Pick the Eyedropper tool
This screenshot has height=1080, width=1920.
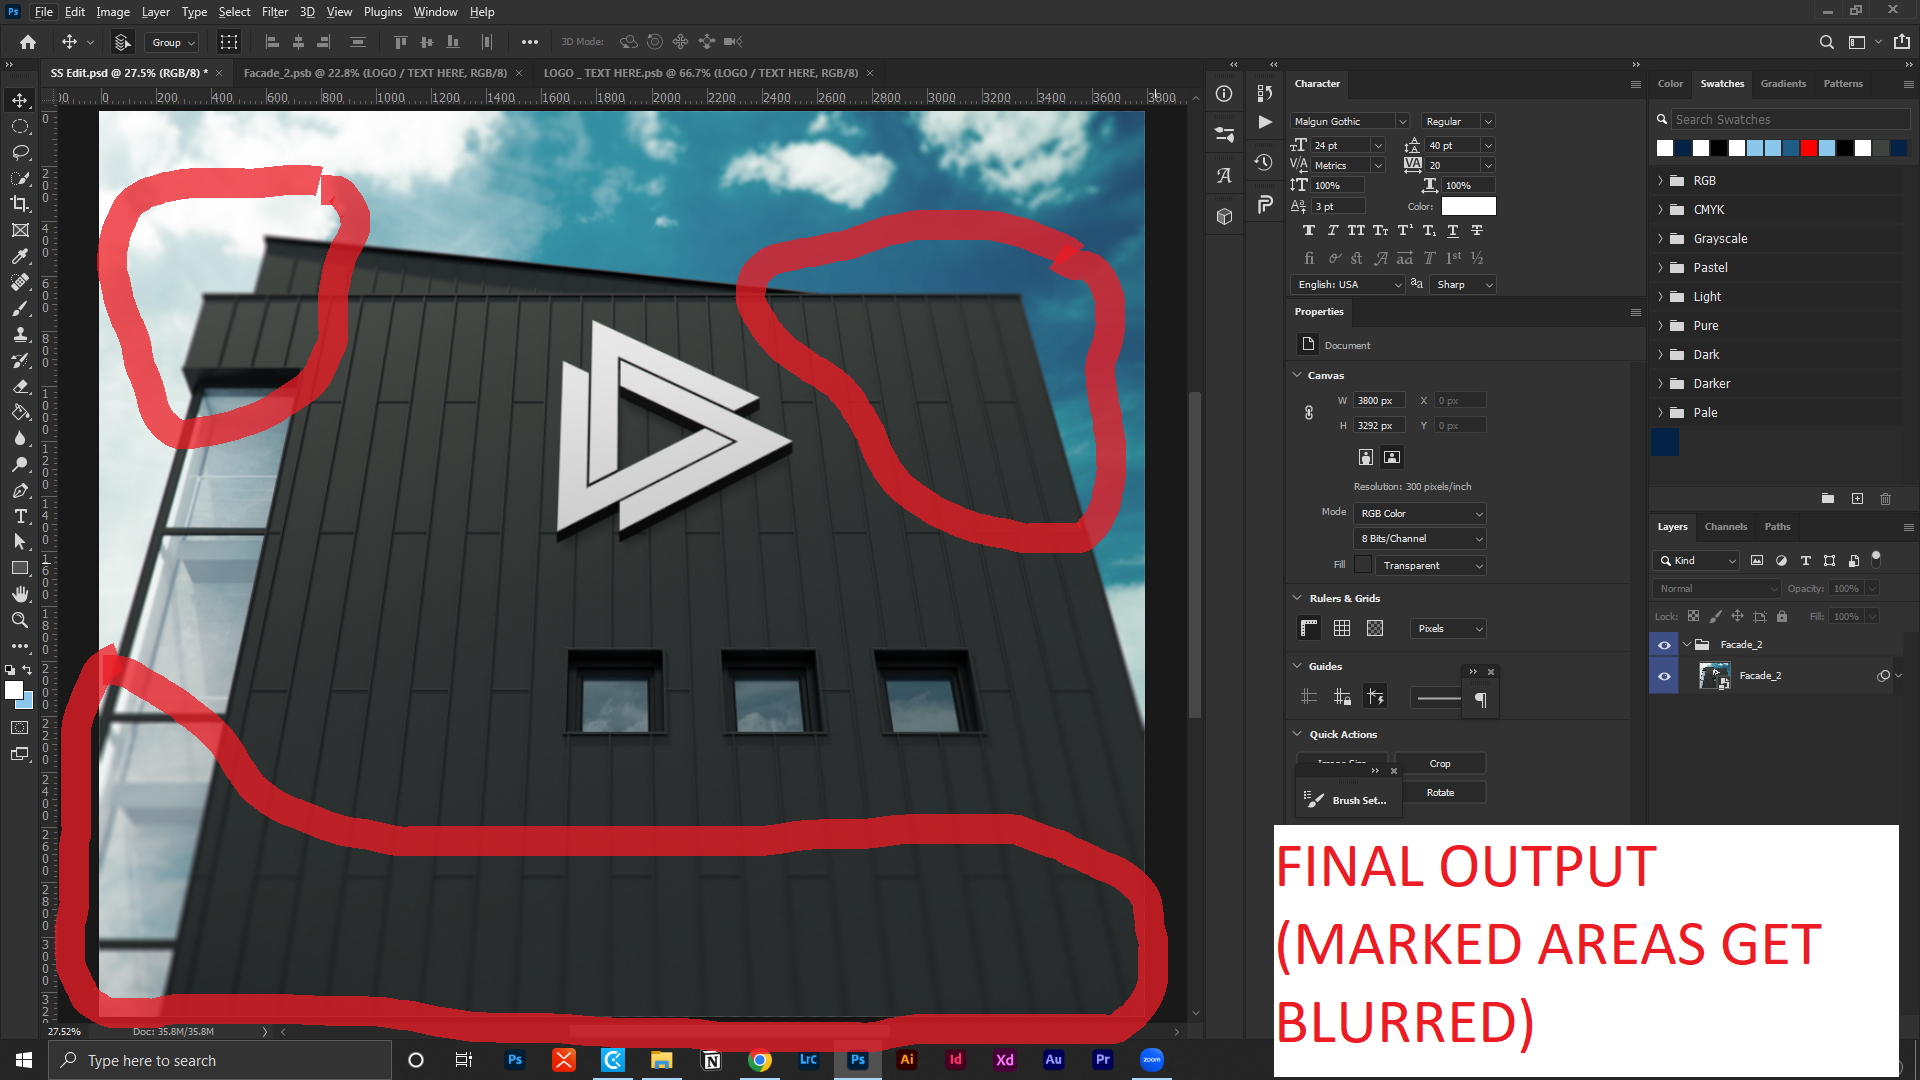point(20,256)
